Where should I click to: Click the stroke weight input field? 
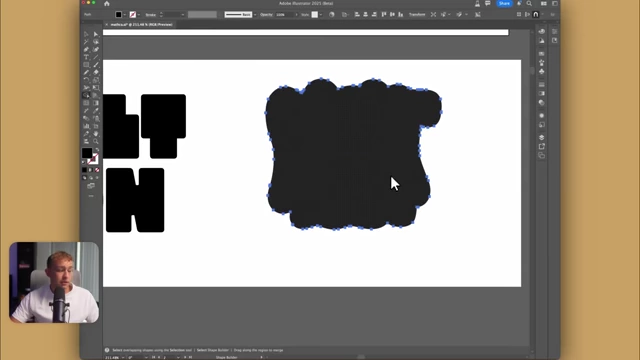[x=171, y=15]
